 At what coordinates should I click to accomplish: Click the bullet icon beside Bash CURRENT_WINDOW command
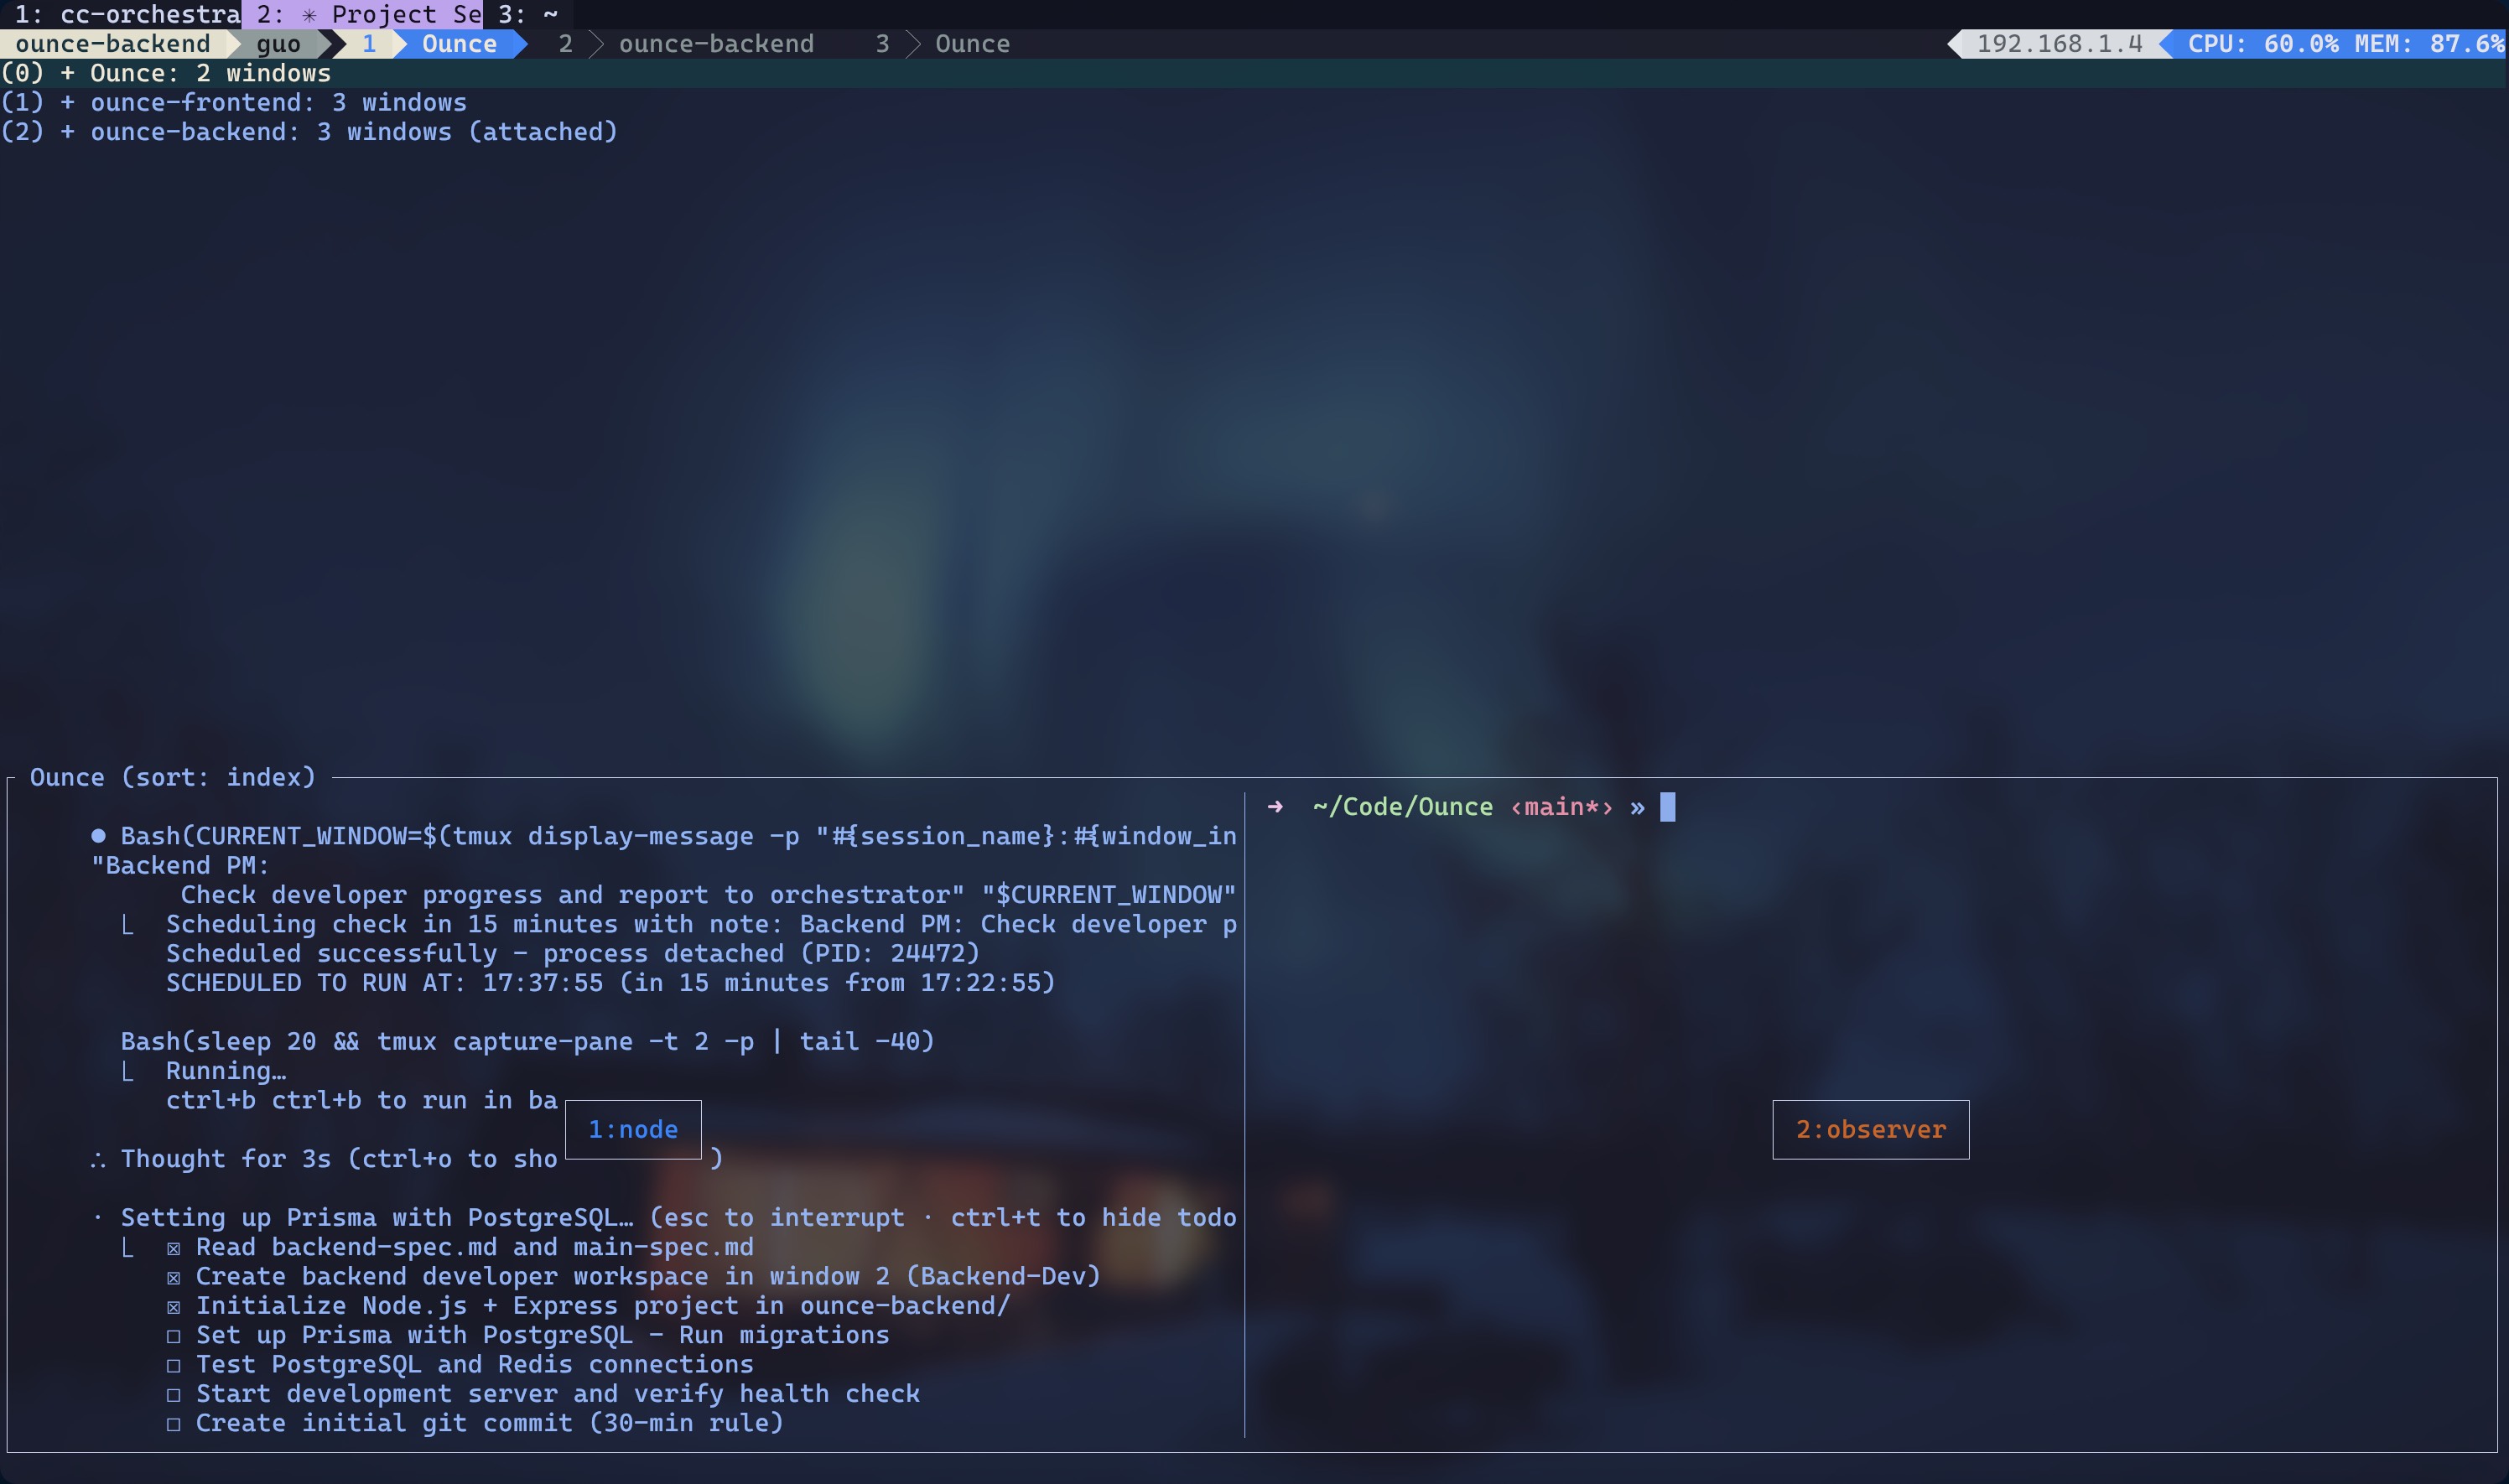click(x=98, y=836)
